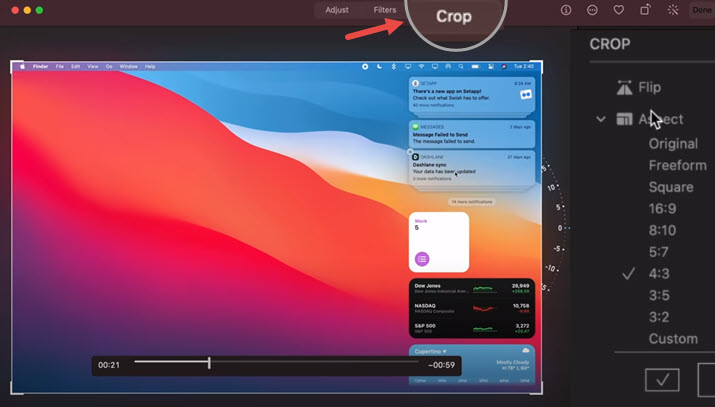715x407 pixels.
Task: Click the Do Not Disturb moon icon
Action: tap(379, 67)
